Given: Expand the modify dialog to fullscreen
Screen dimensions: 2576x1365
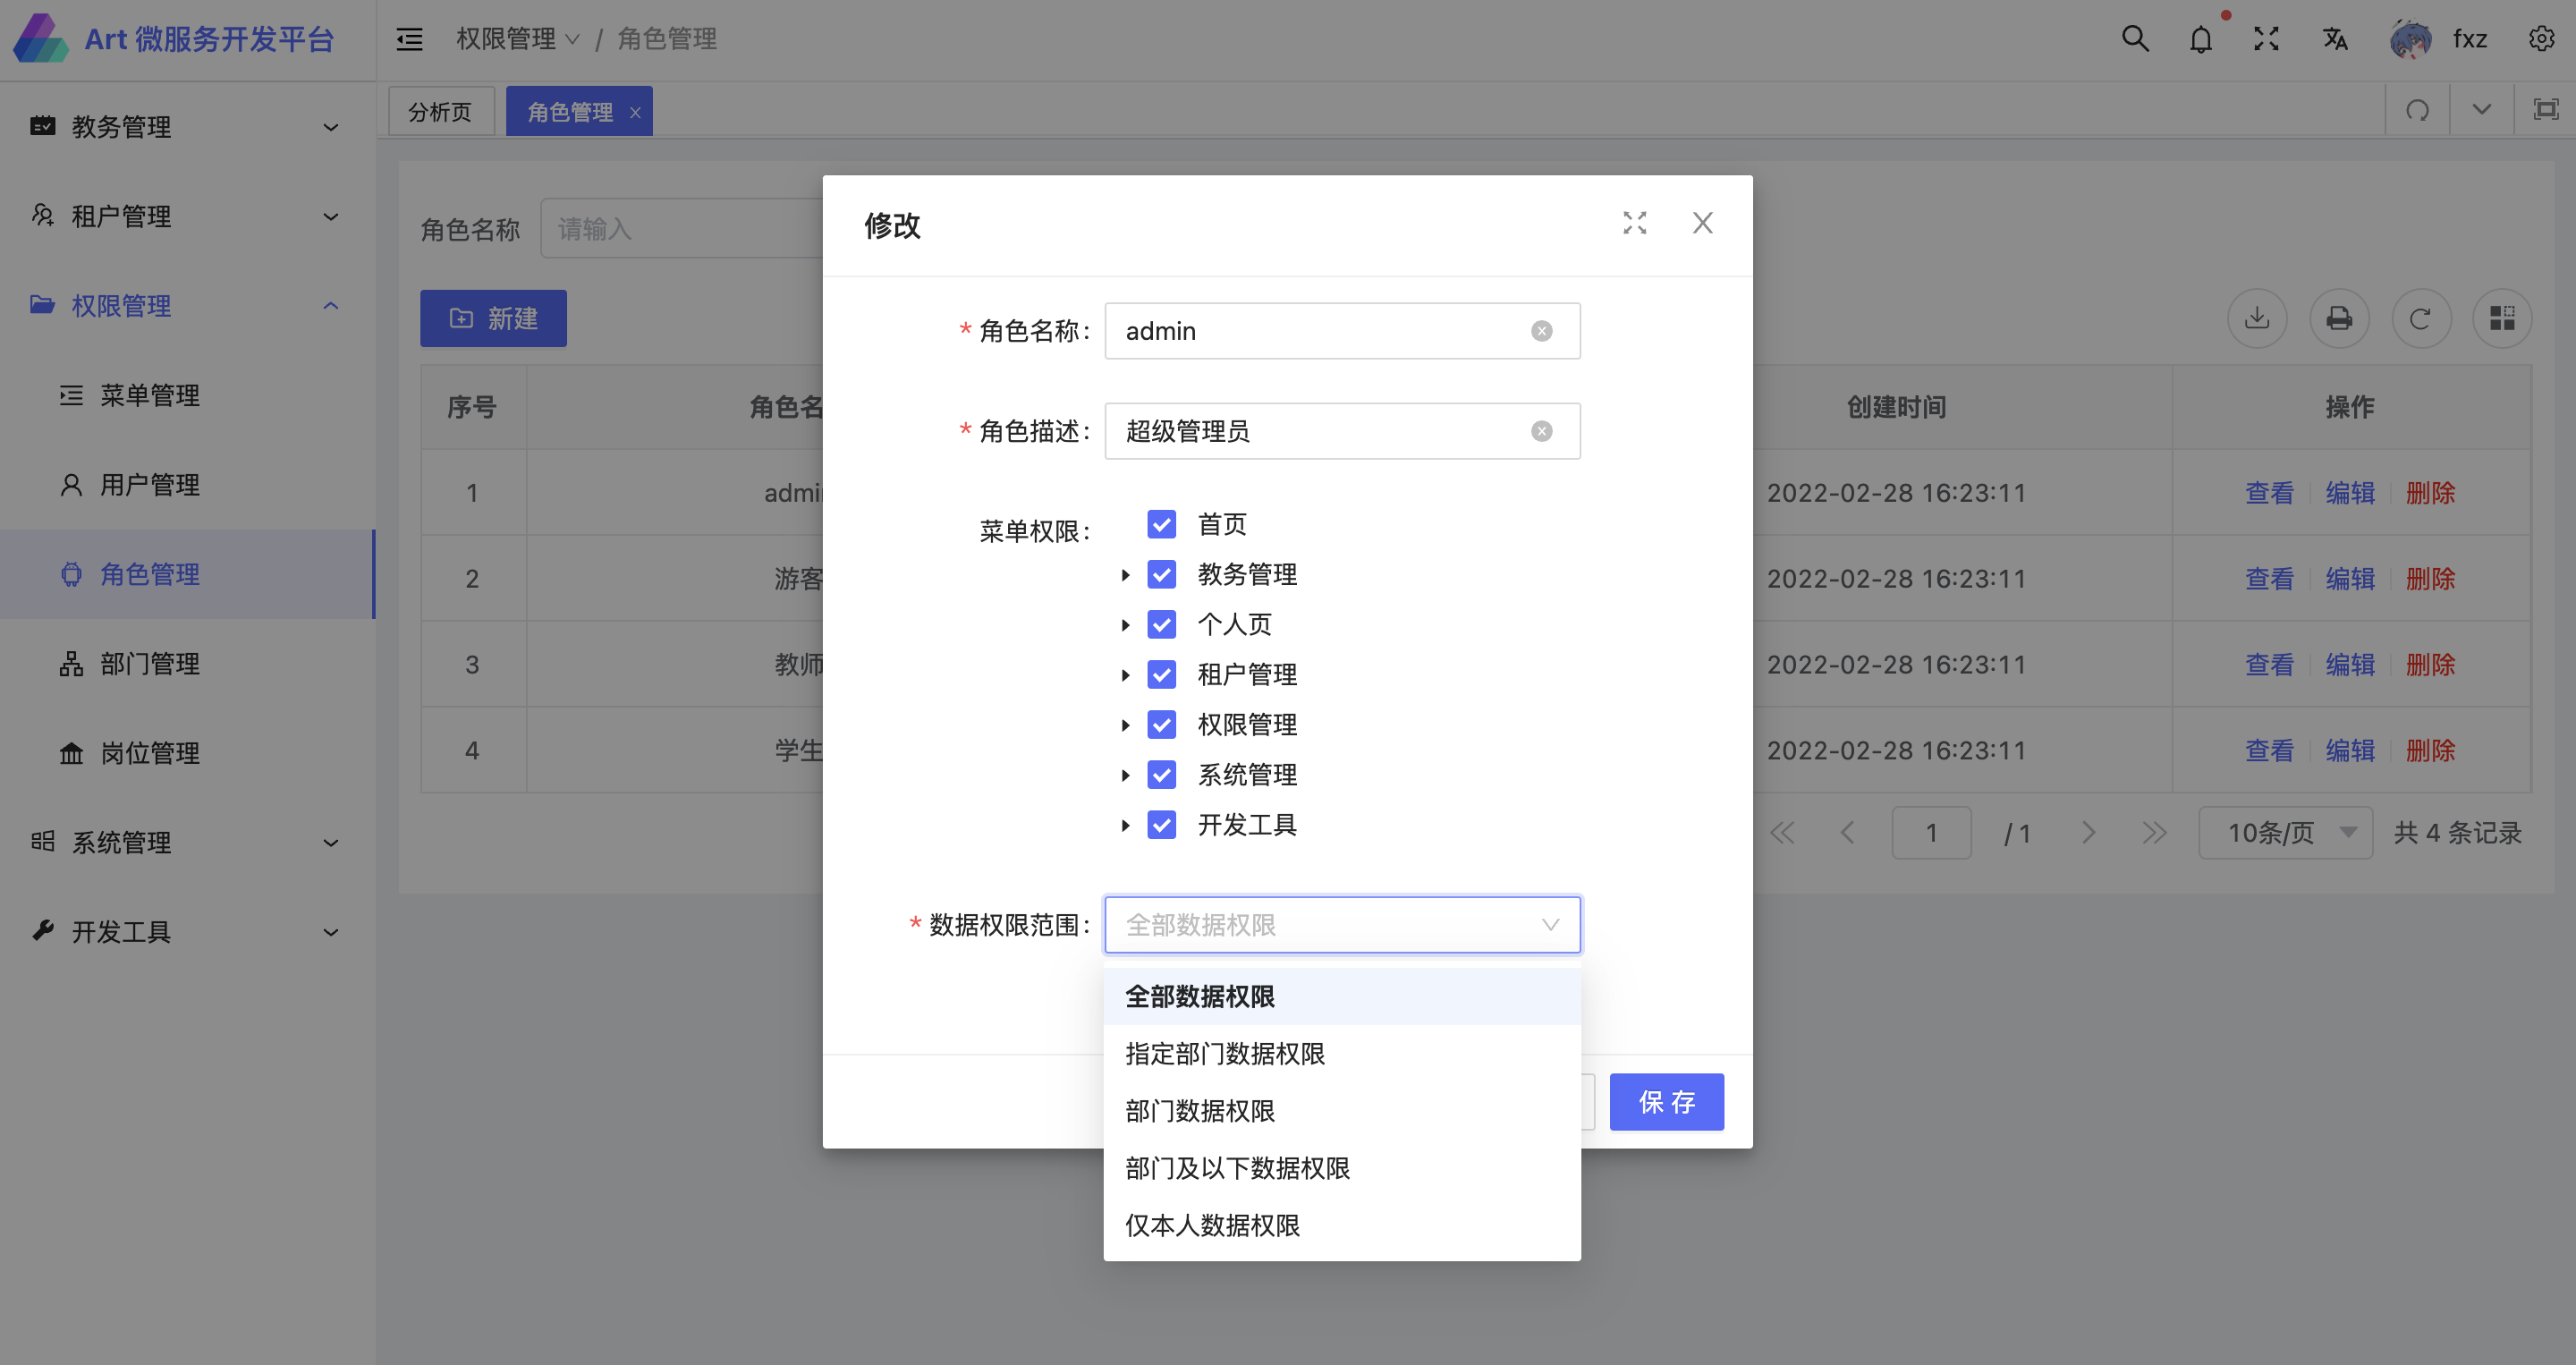Looking at the screenshot, I should [1634, 223].
